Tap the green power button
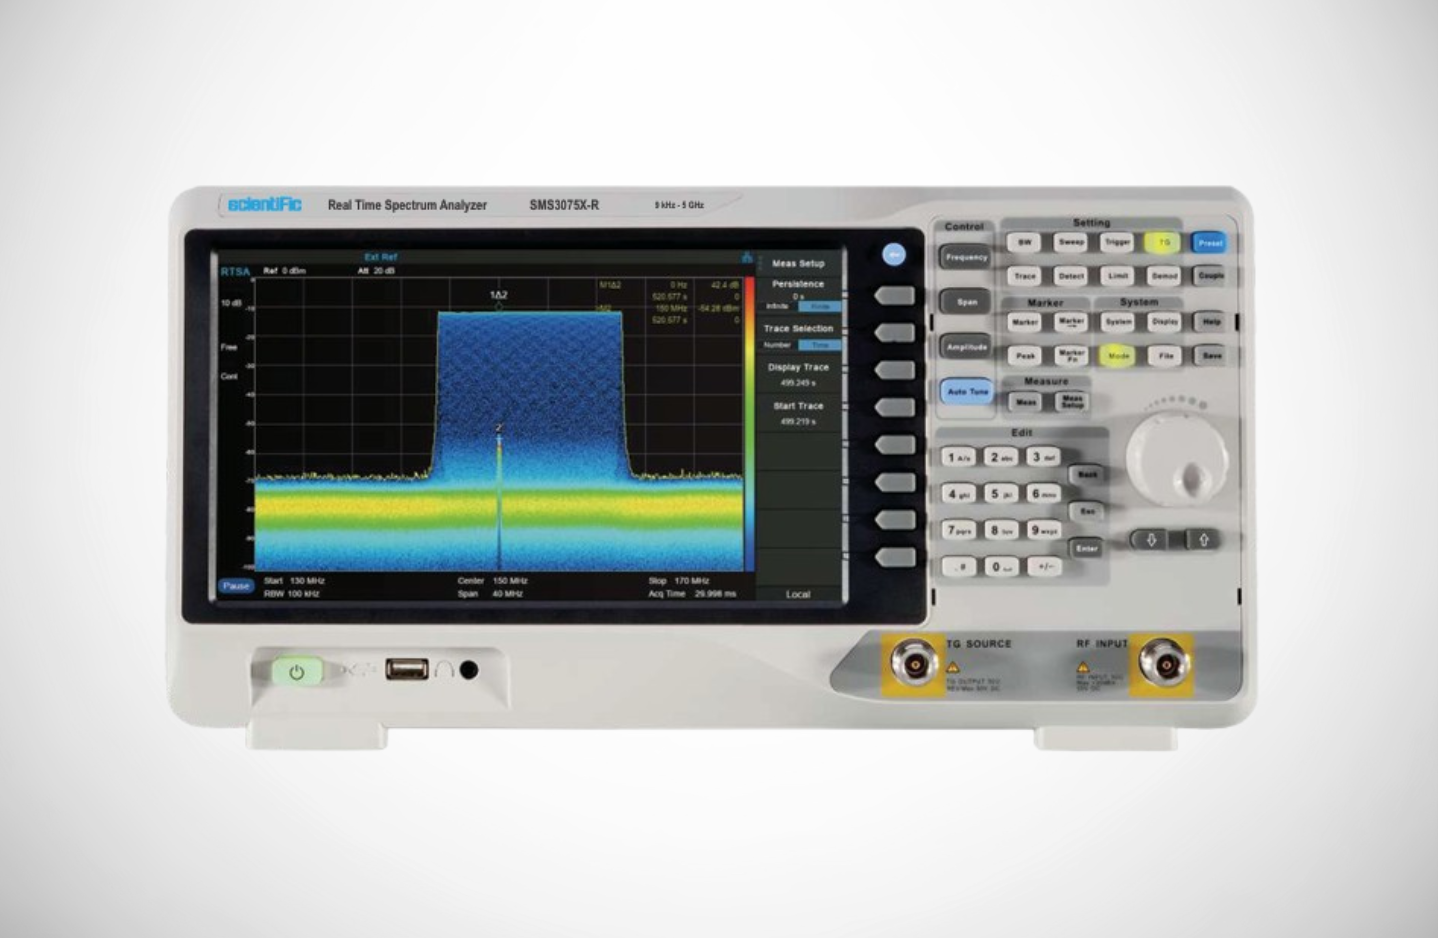The height and width of the screenshot is (938, 1438). pos(296,671)
